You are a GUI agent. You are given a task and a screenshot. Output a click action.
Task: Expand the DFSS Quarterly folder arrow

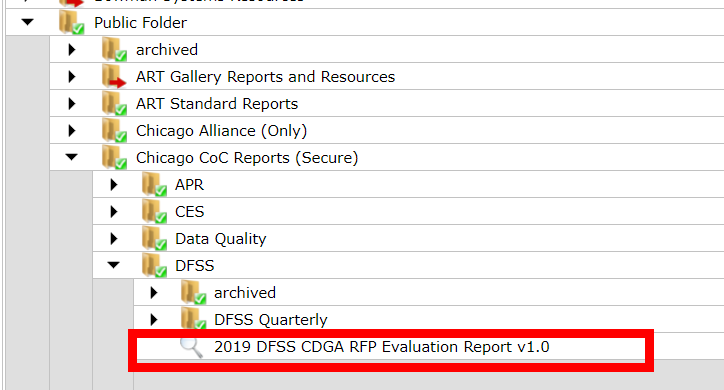coord(154,319)
